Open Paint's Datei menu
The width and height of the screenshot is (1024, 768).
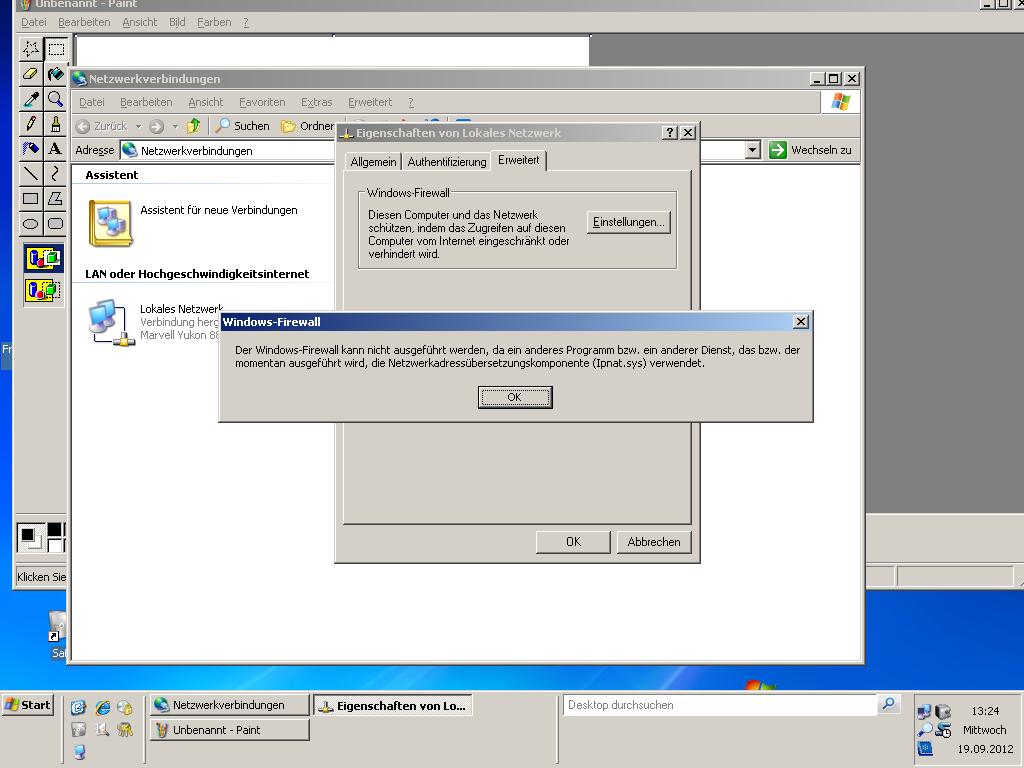click(34, 22)
